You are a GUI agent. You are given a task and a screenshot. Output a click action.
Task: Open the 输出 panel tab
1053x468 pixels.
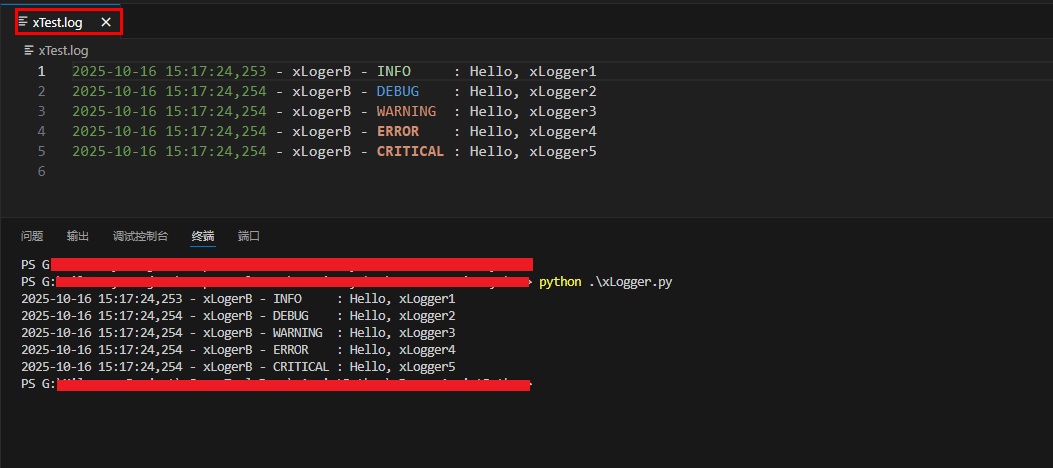(78, 236)
